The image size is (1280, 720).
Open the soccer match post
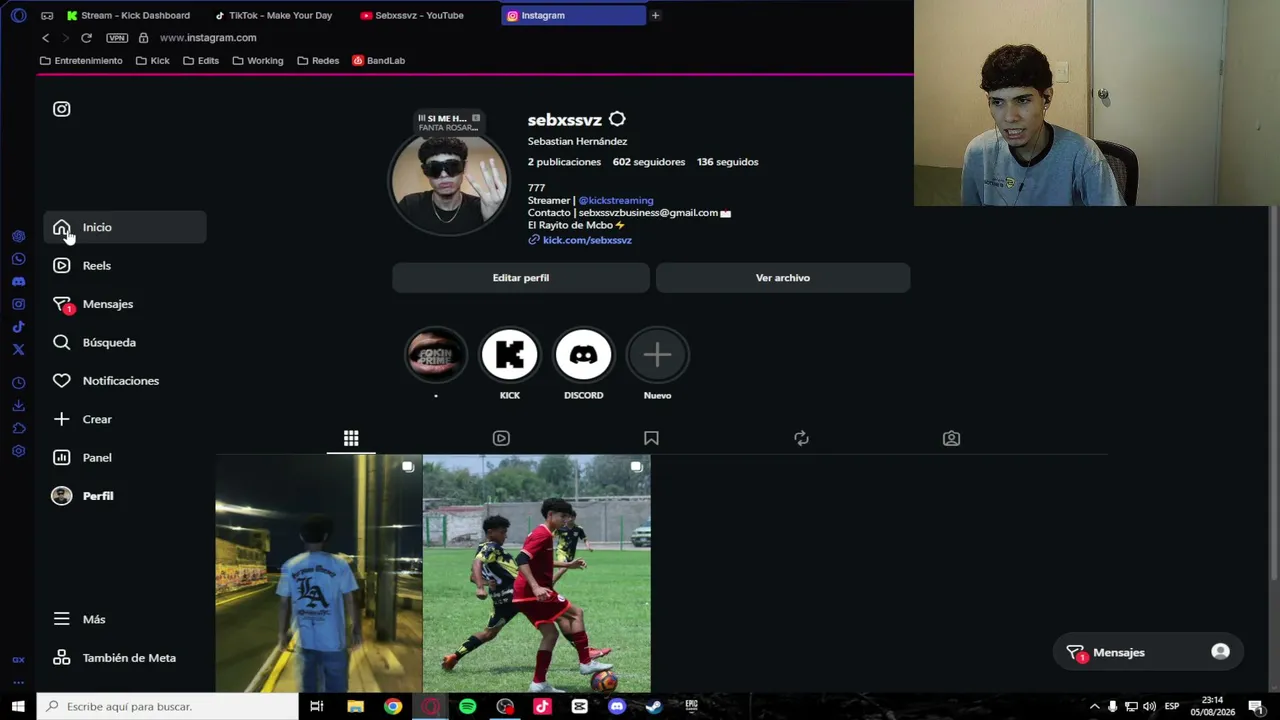pos(537,574)
